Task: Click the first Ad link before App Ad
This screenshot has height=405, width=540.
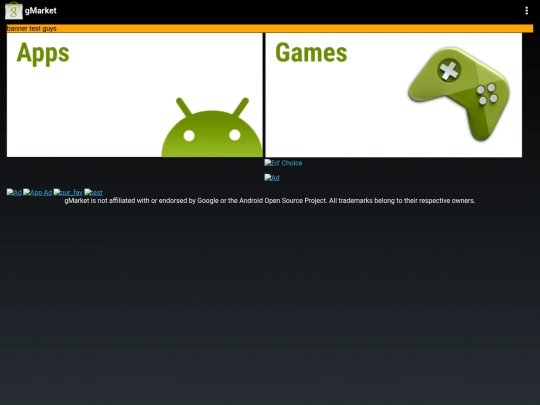Action: (x=14, y=193)
